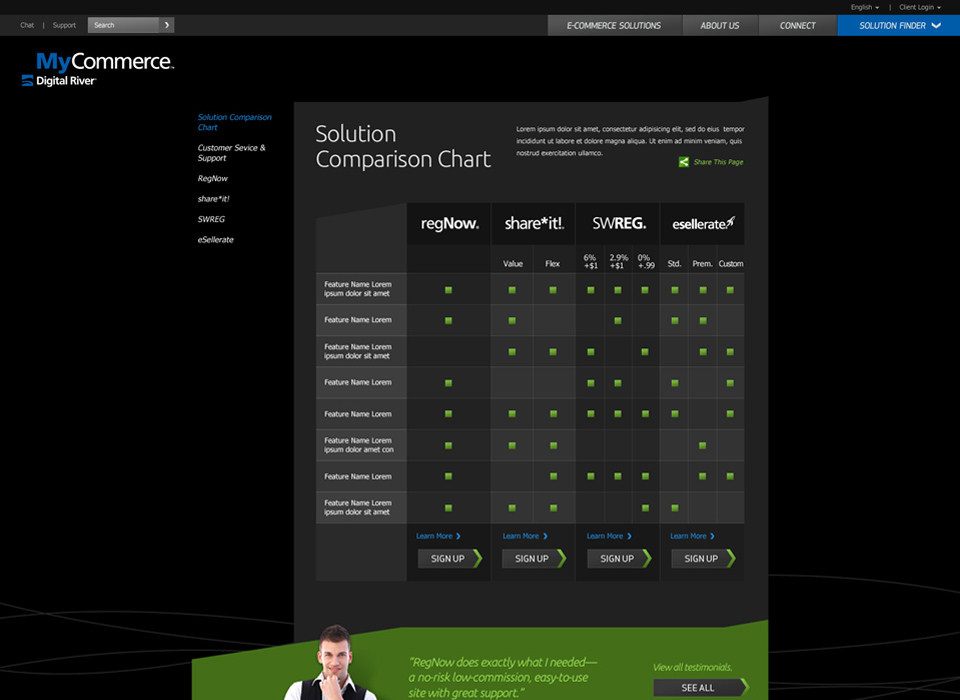Click Prem. green marker in sixth feature row

pos(702,445)
